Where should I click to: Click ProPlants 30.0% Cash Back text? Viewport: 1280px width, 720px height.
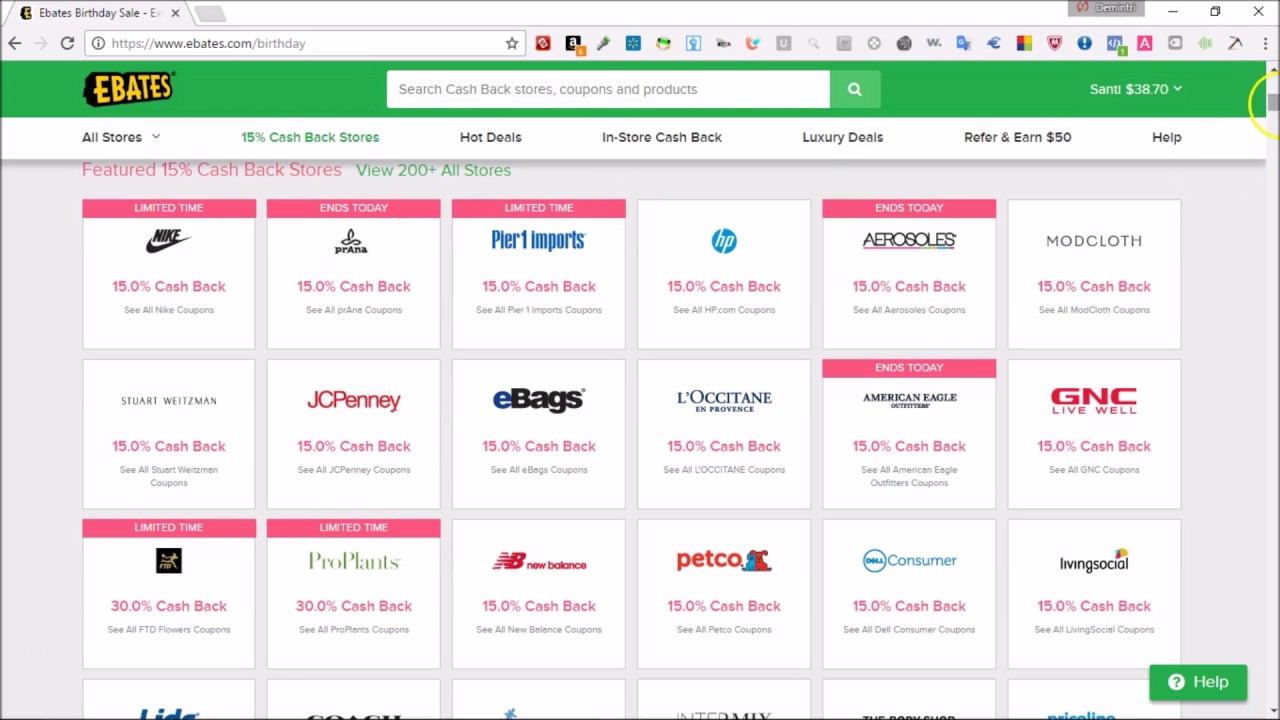(x=354, y=606)
